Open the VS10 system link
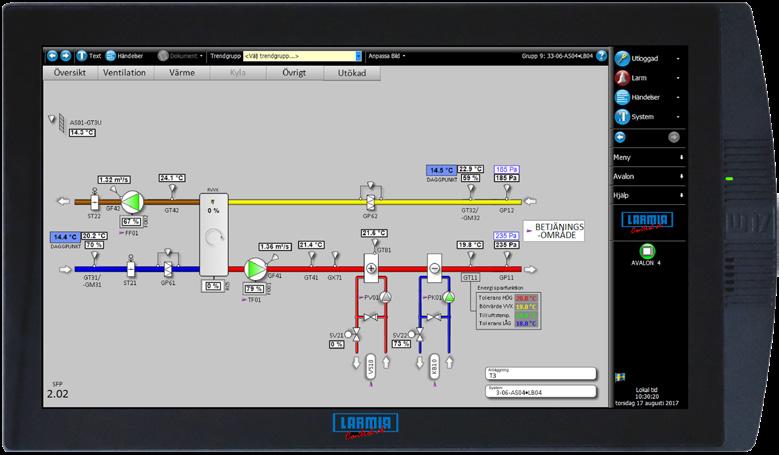 [371, 367]
